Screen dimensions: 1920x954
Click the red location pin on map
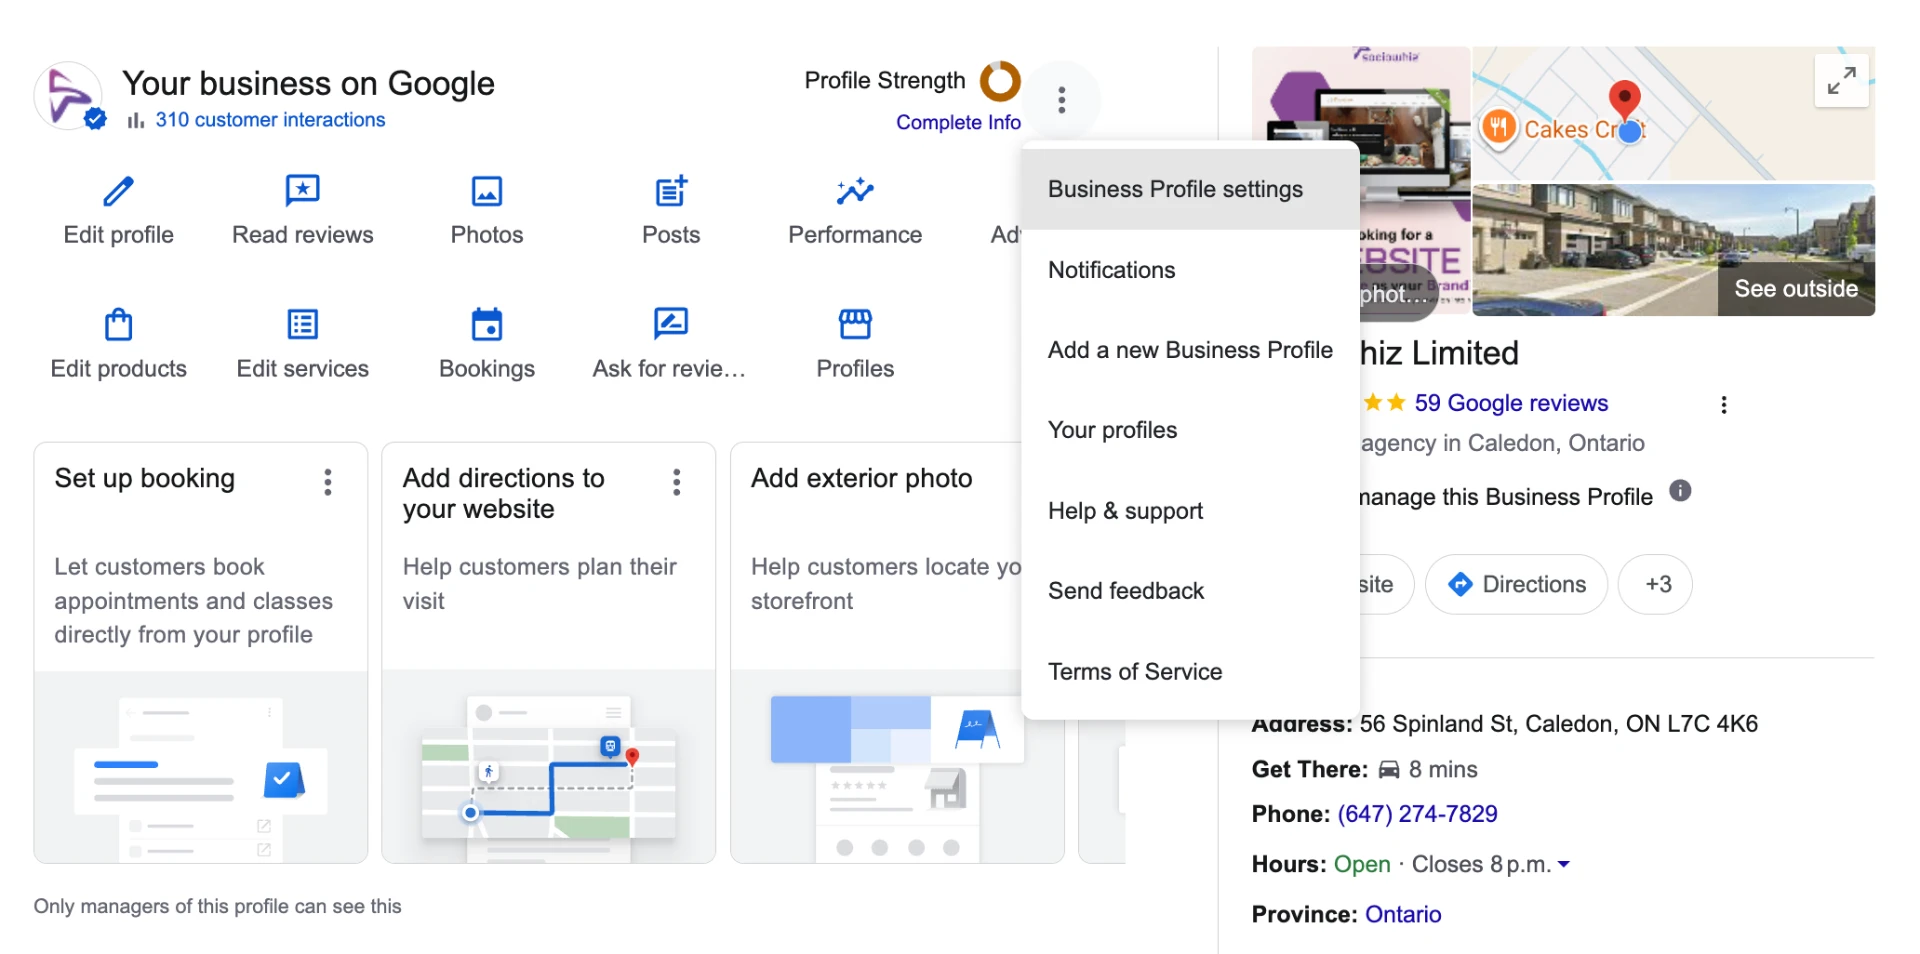[x=1625, y=100]
